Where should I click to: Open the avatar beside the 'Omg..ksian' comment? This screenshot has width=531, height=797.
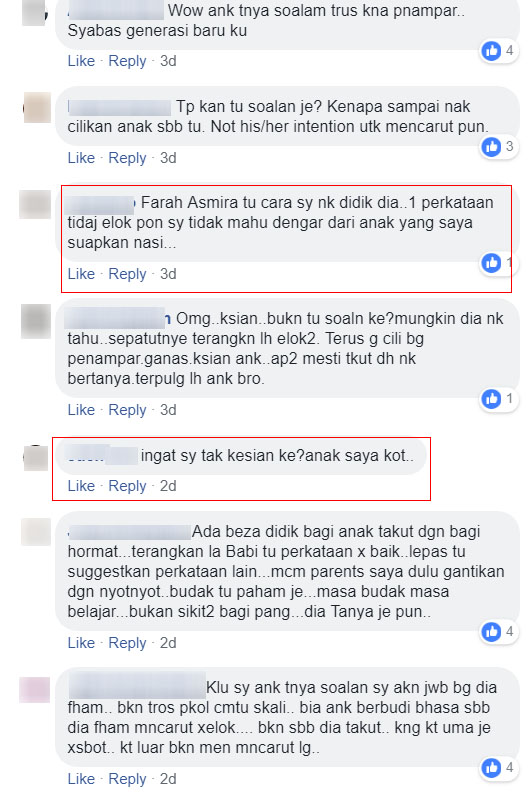pyautogui.click(x=36, y=321)
